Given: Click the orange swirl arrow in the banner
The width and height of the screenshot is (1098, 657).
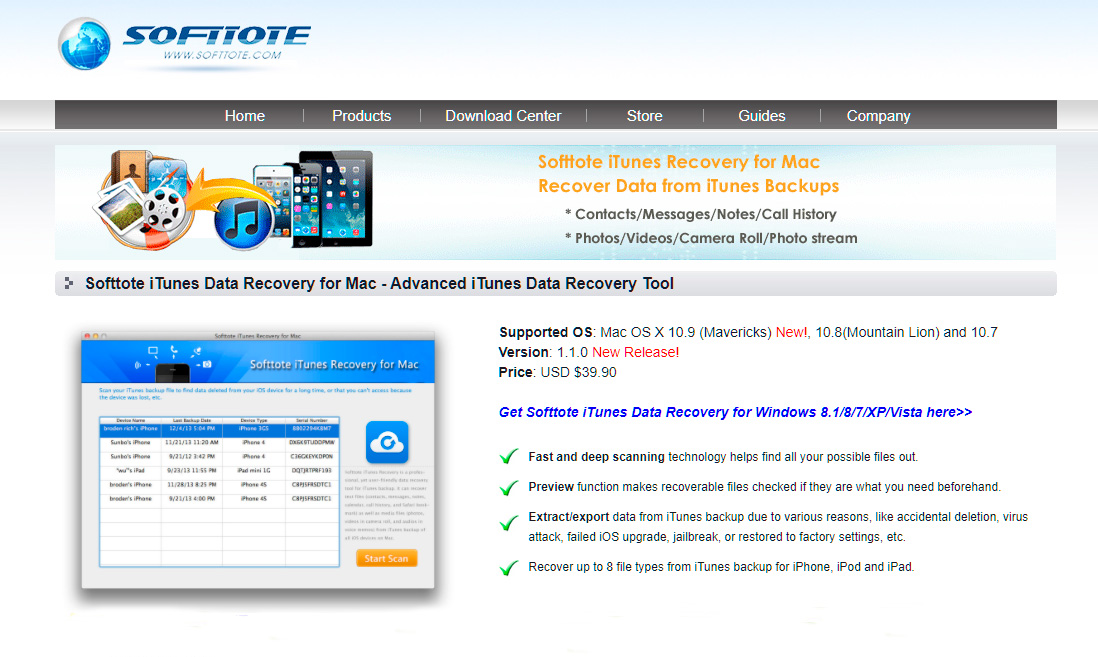Looking at the screenshot, I should (220, 188).
